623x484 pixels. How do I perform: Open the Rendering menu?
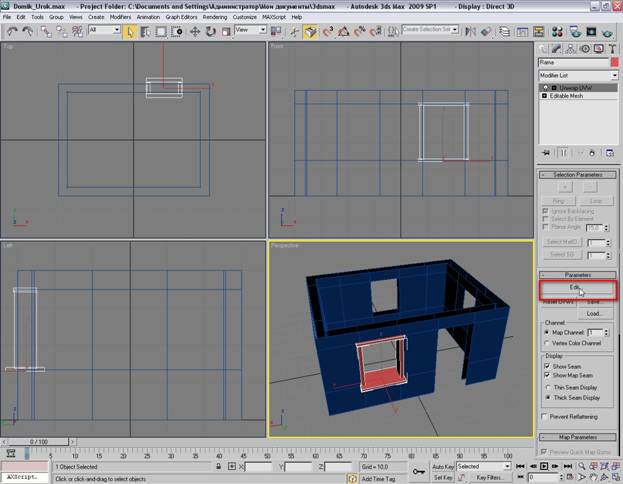[215, 17]
